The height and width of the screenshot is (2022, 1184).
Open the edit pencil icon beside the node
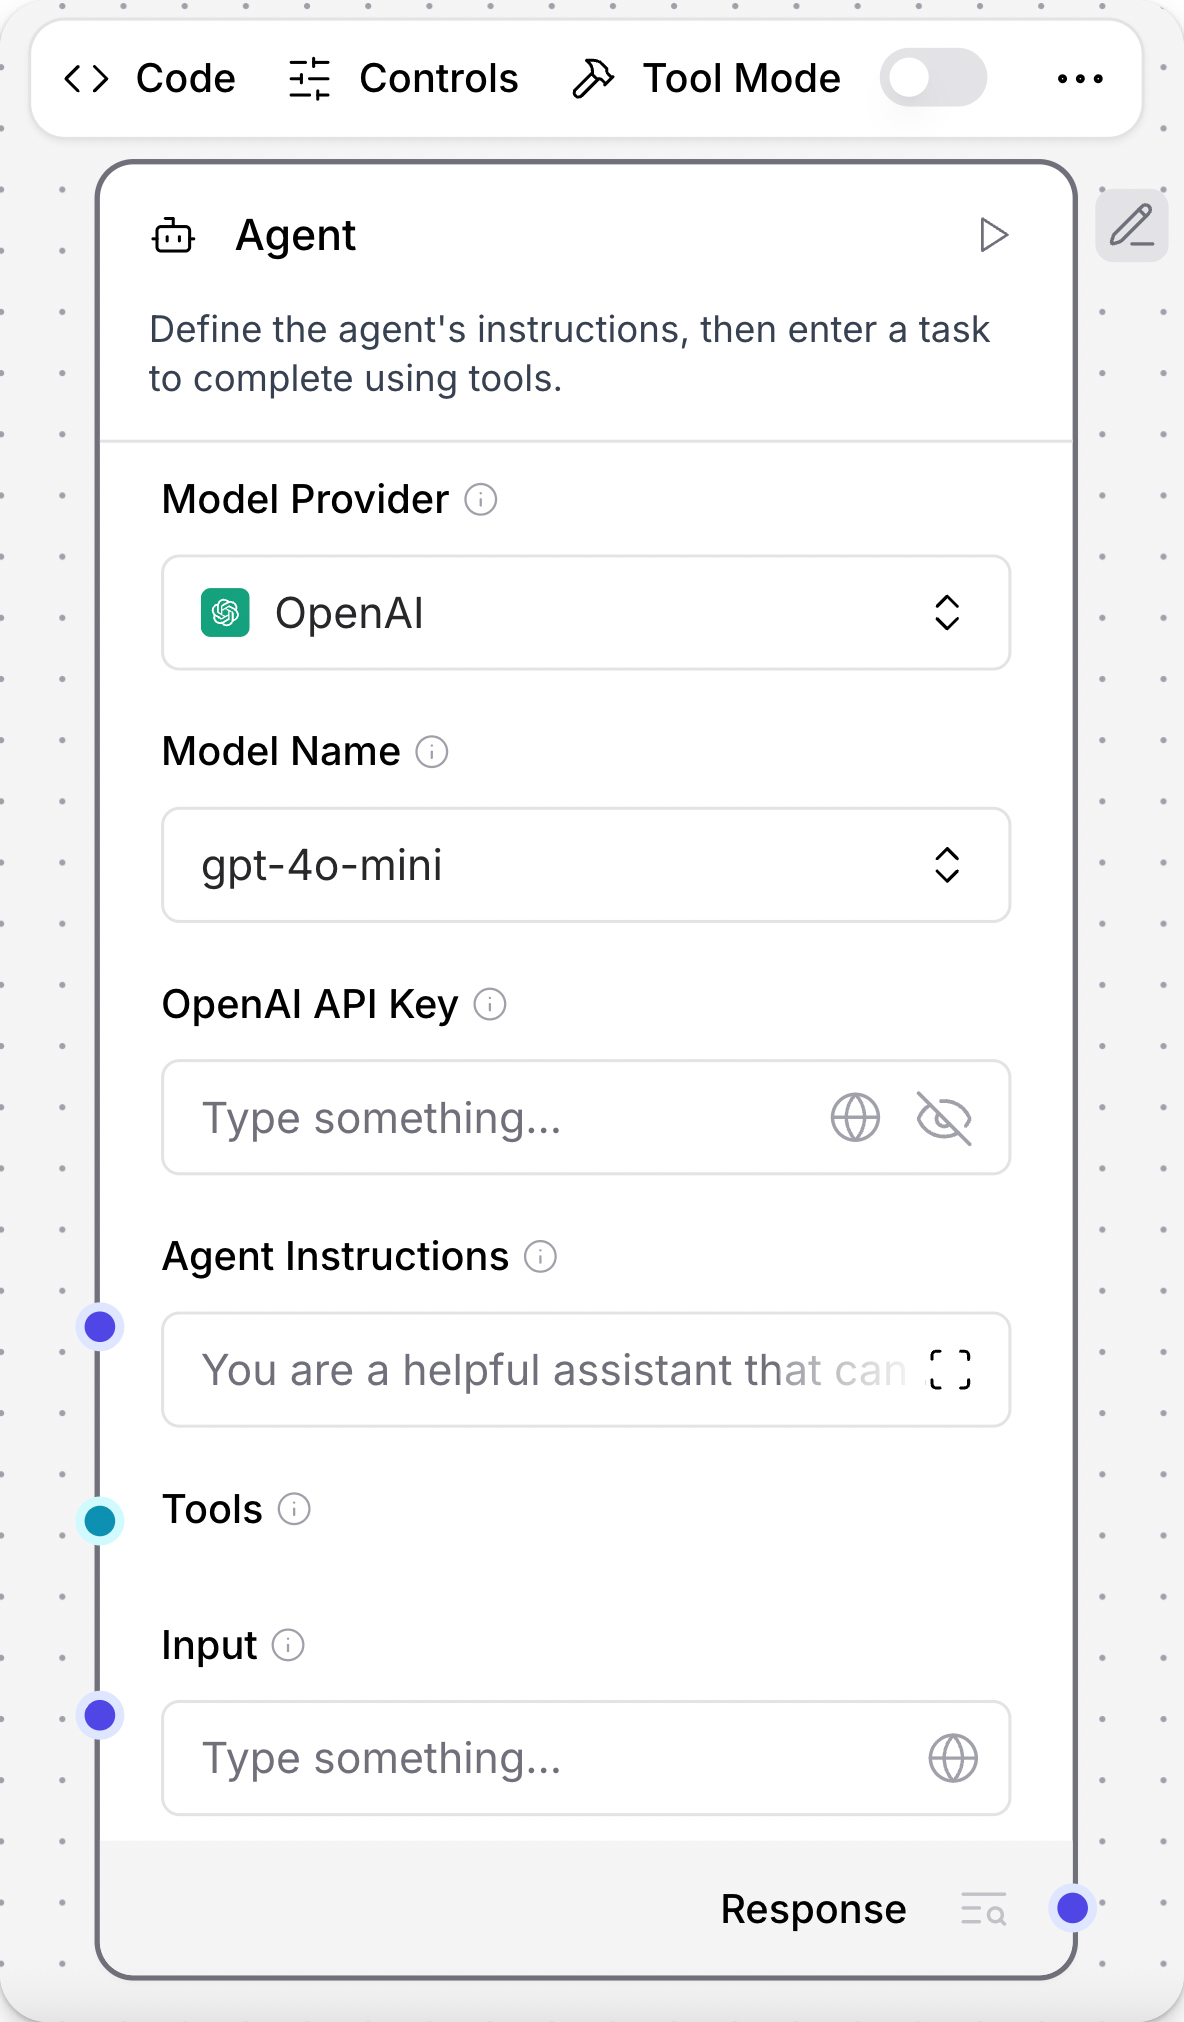click(1131, 226)
